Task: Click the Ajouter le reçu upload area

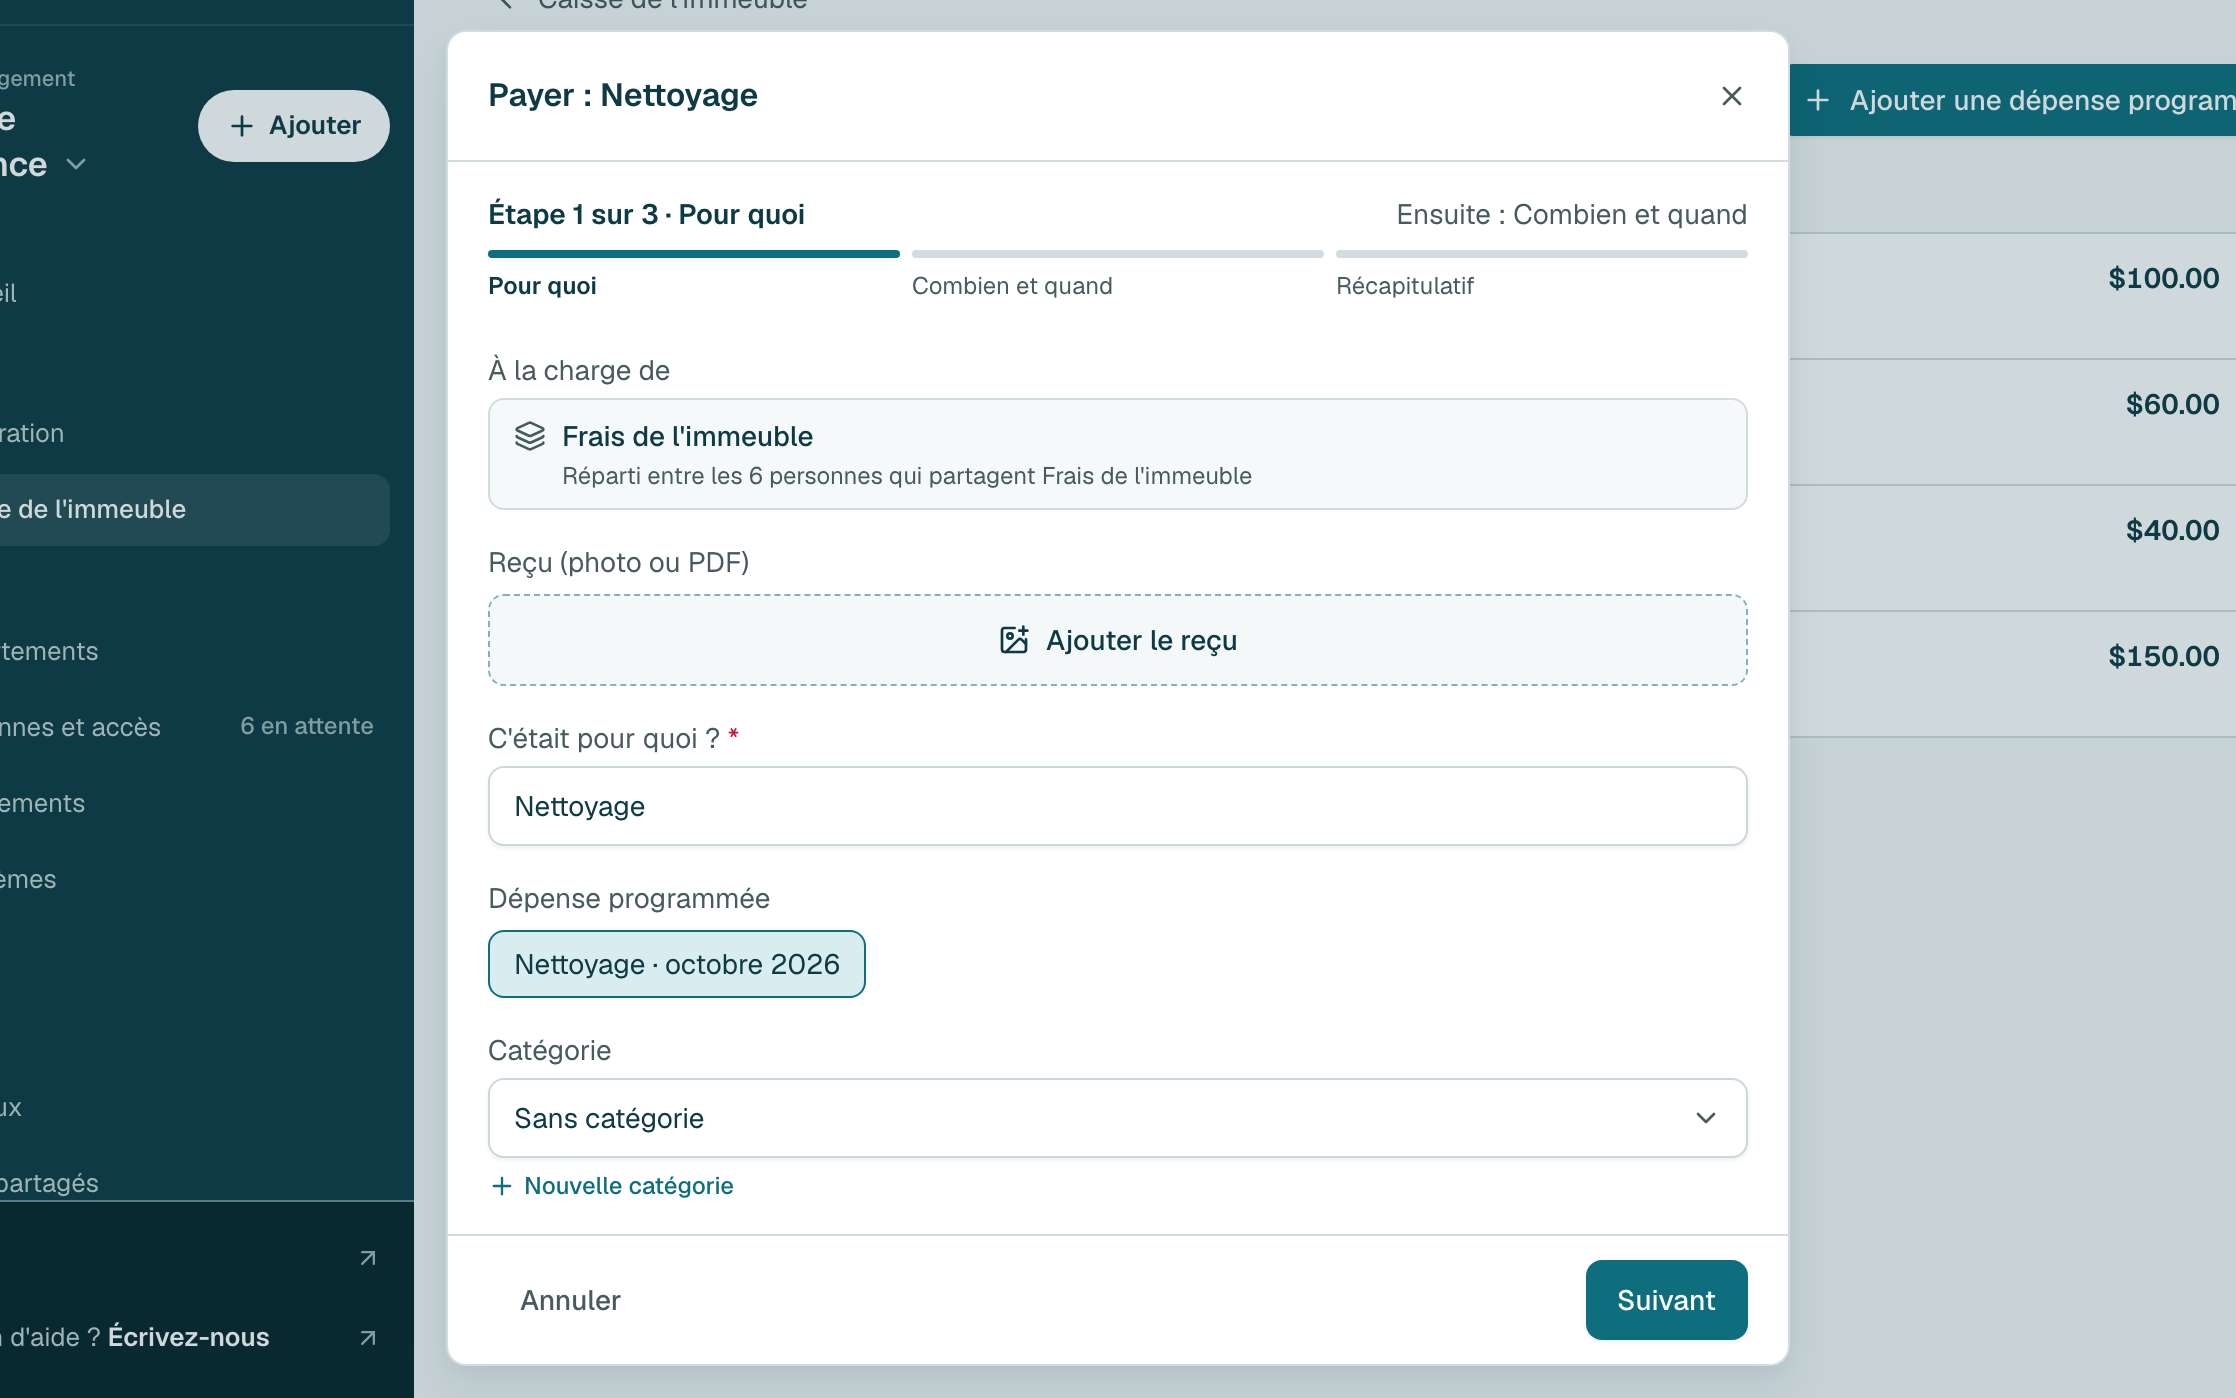Action: (x=1118, y=640)
